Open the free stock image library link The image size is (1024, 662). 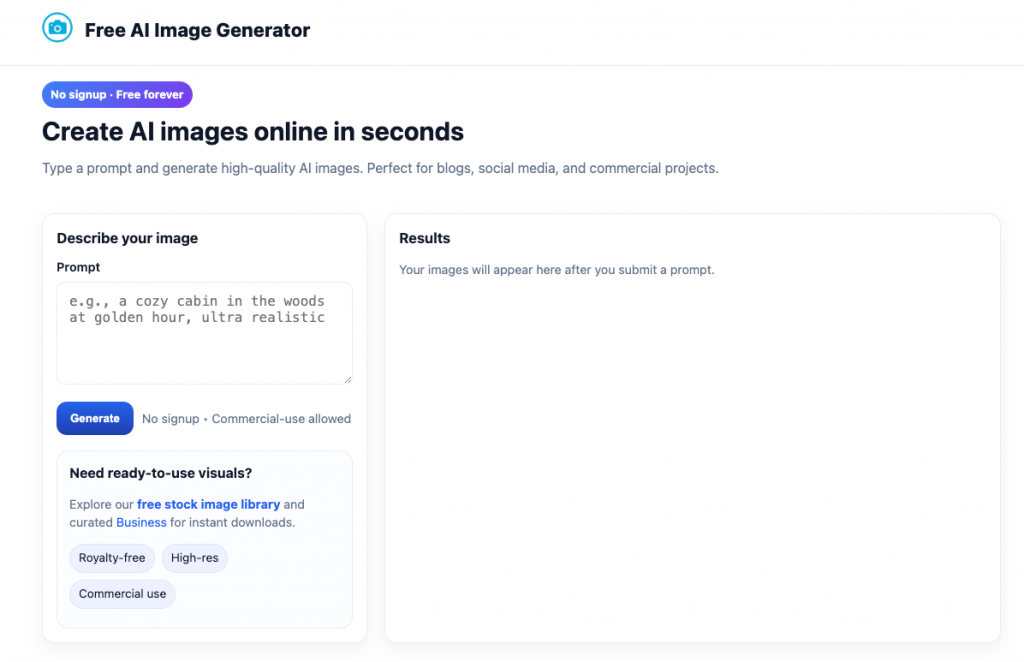coord(208,505)
